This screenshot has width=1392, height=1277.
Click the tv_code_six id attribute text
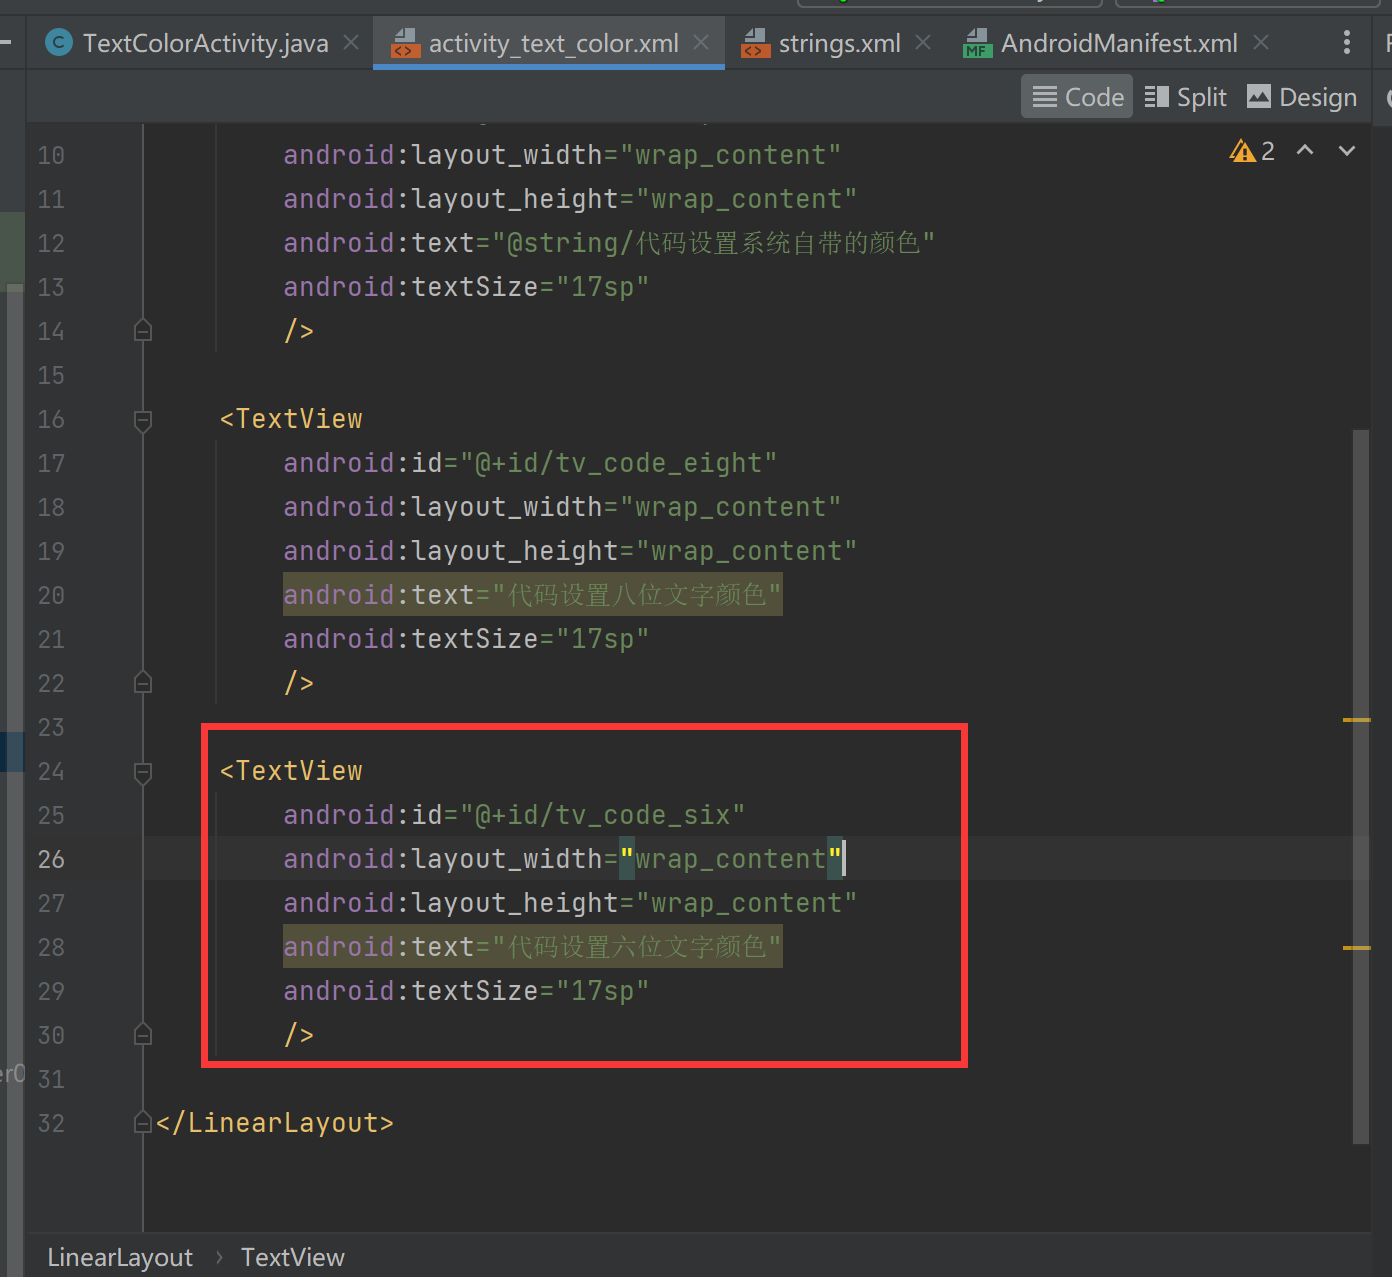point(514,815)
